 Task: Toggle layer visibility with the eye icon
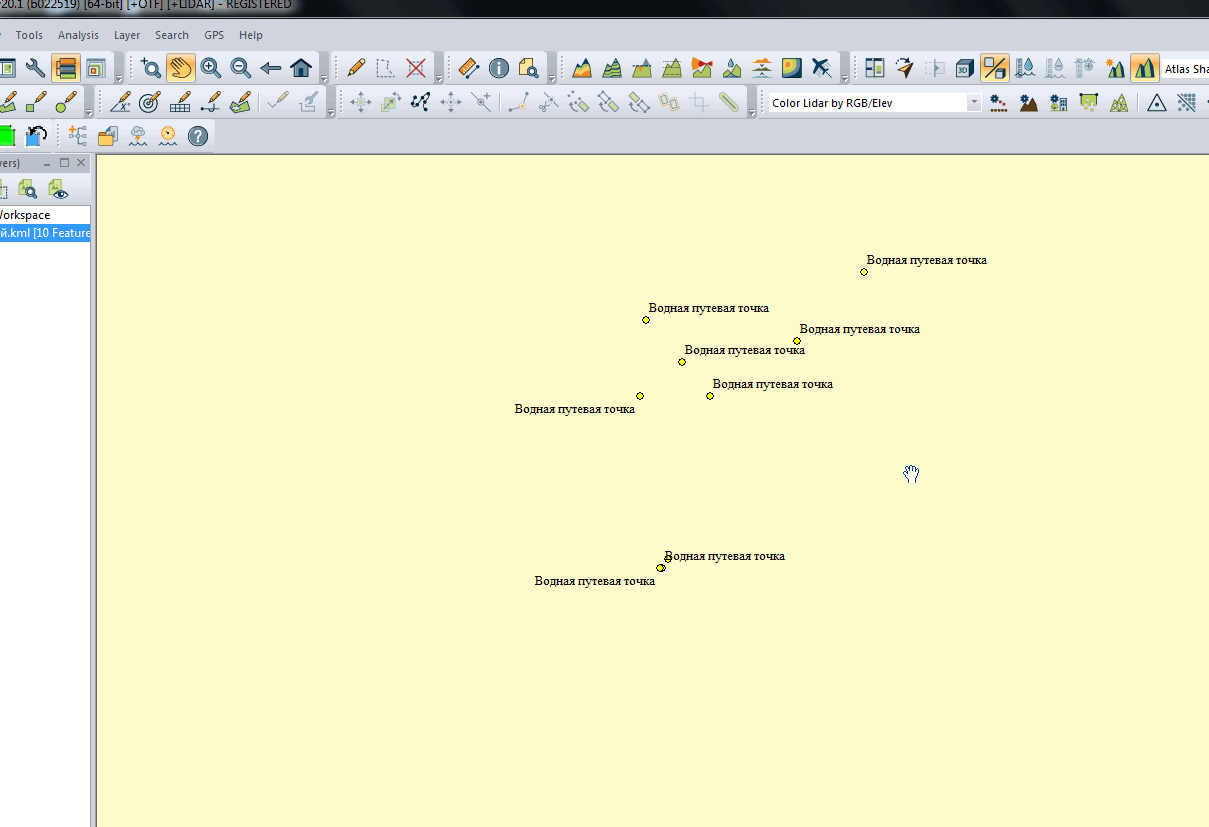point(59,190)
